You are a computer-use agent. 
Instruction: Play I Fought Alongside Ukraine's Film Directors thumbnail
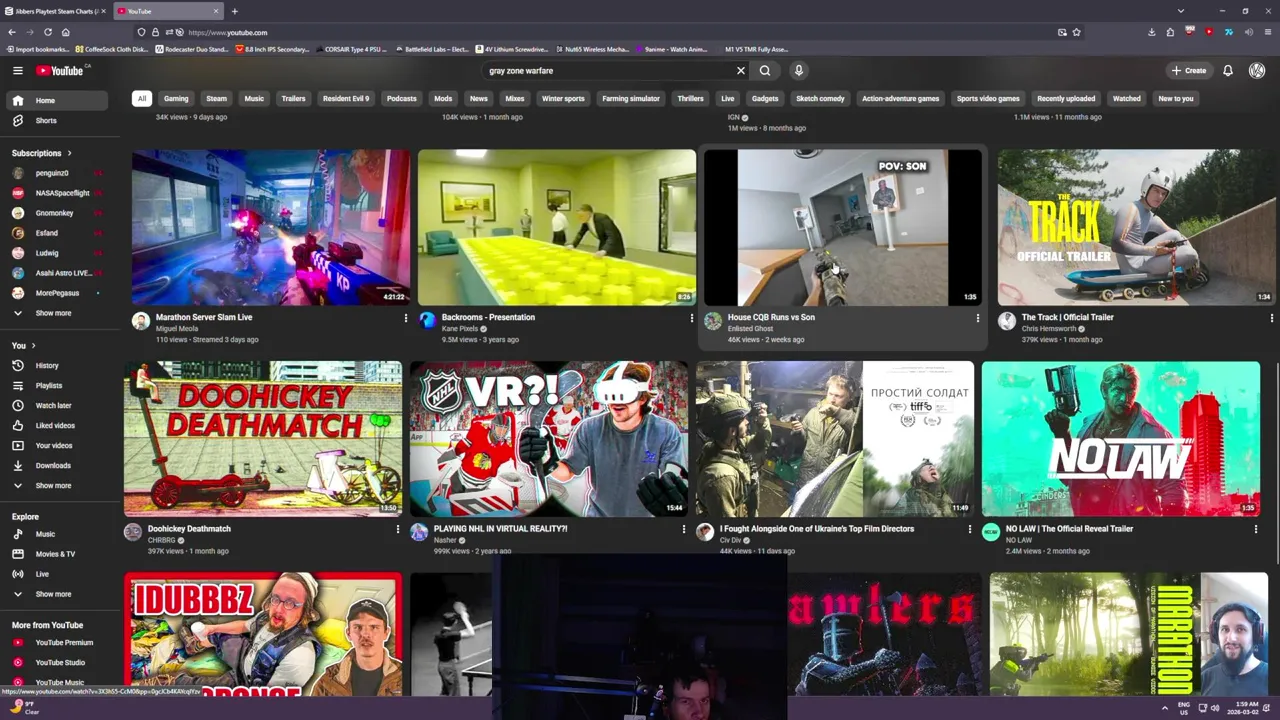coord(835,439)
